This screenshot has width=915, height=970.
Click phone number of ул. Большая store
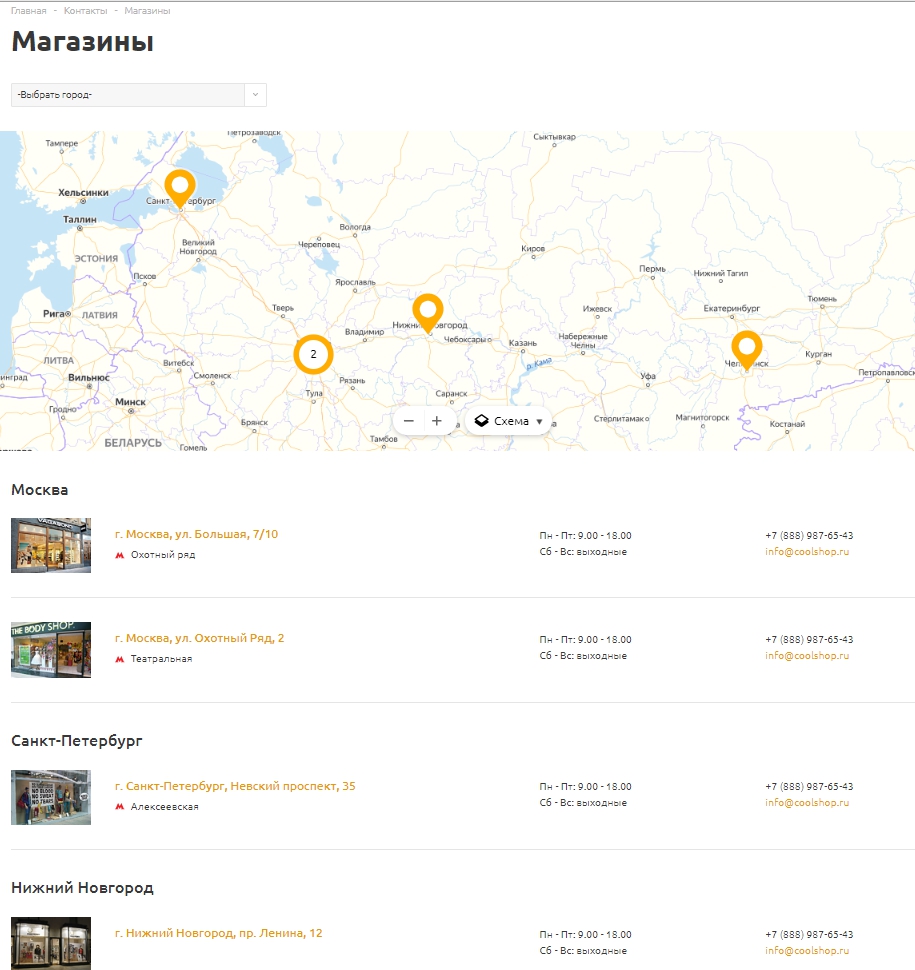click(x=809, y=535)
